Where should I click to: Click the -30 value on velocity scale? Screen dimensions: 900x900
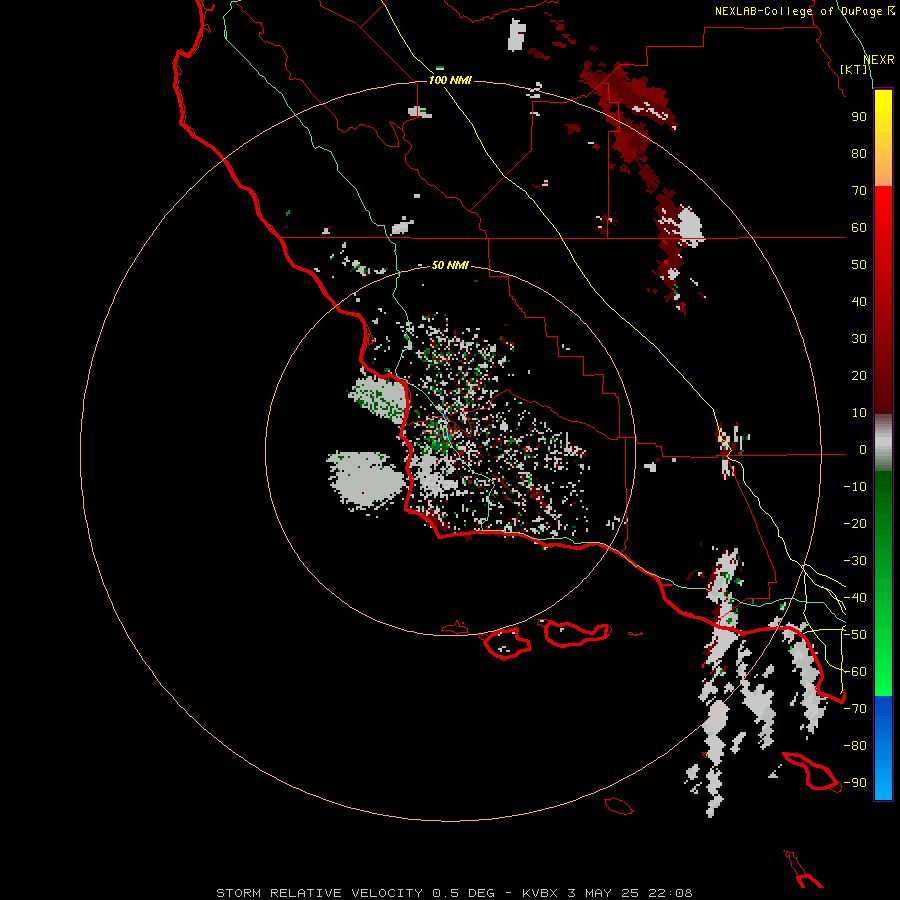click(855, 561)
